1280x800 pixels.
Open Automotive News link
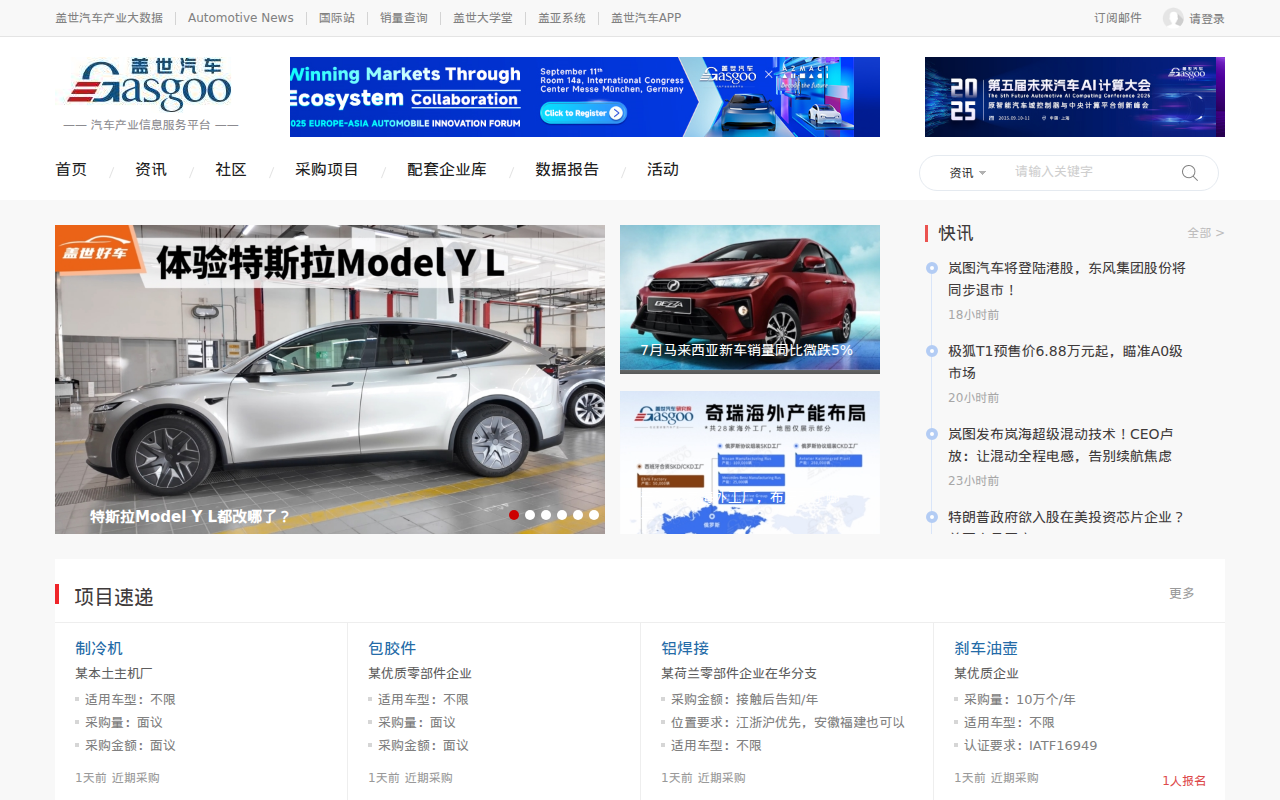(241, 18)
